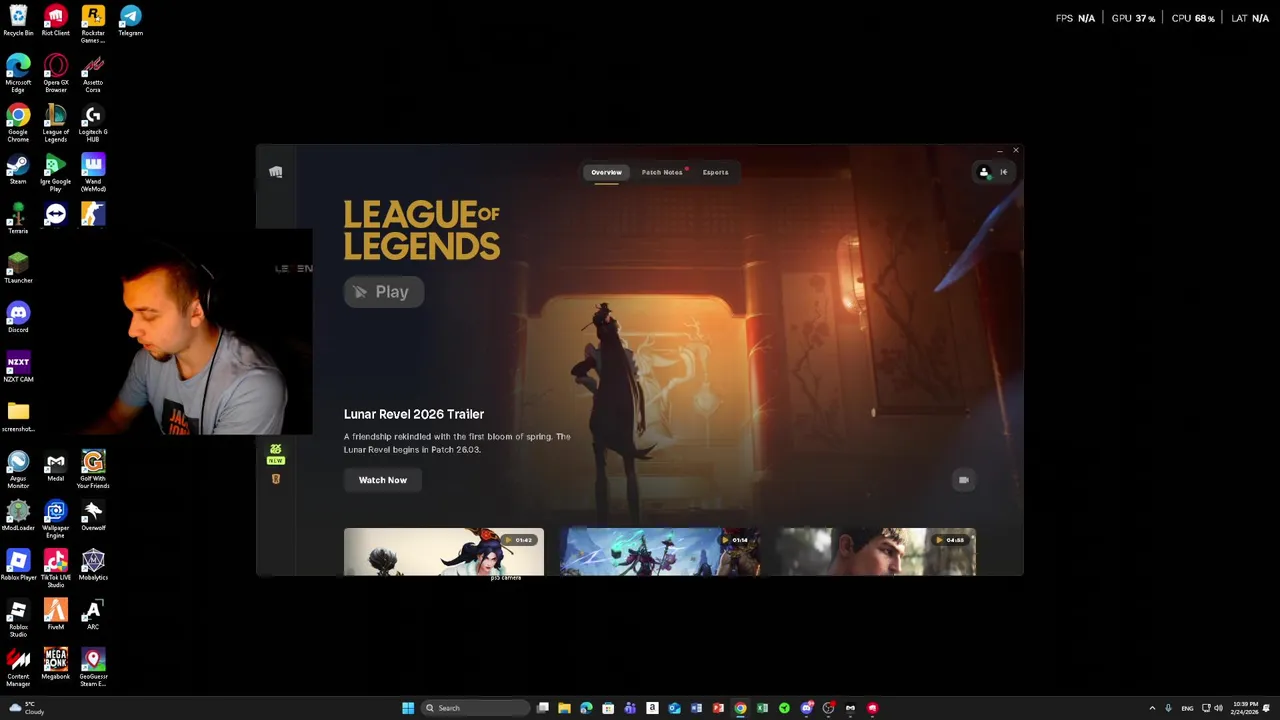This screenshot has width=1280, height=720.
Task: Open tModLoader desktop shortcut
Action: click(x=18, y=516)
